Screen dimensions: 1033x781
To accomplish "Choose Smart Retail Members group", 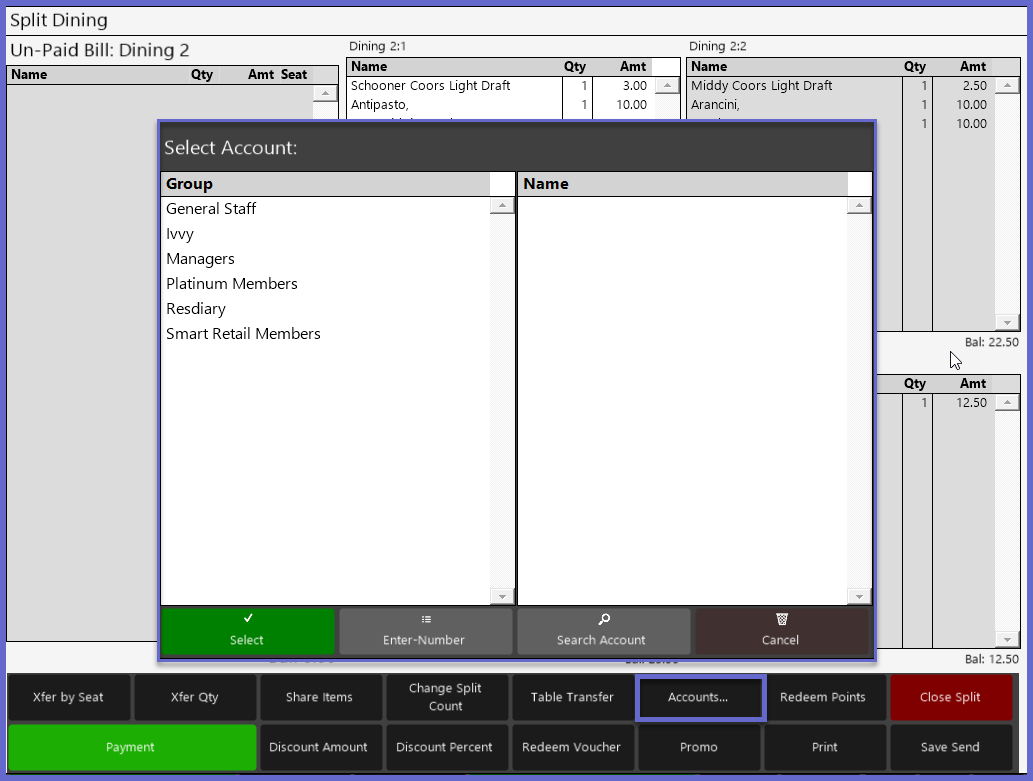I will (243, 334).
